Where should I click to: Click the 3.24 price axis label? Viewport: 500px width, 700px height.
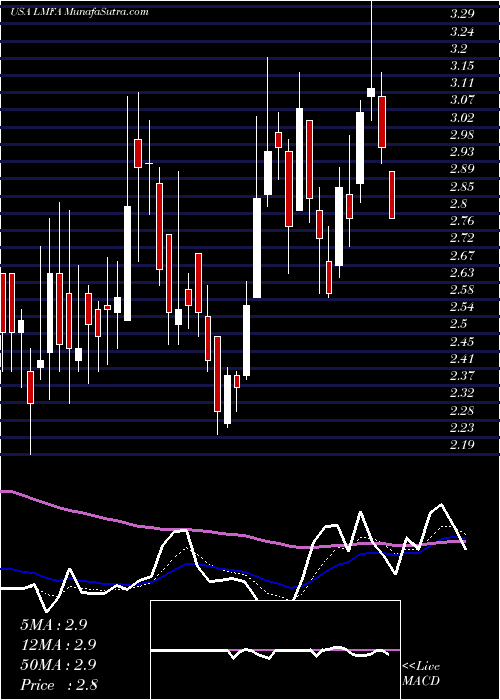(x=461, y=32)
